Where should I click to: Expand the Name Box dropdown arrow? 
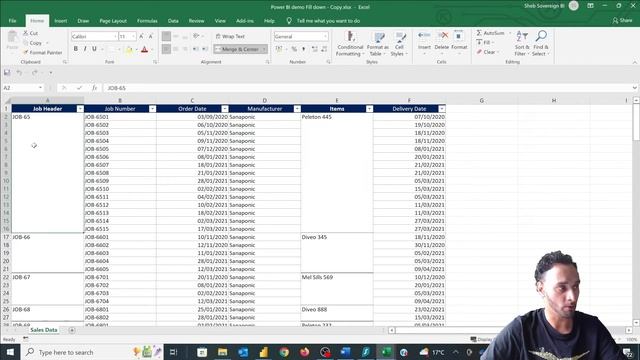[40, 88]
